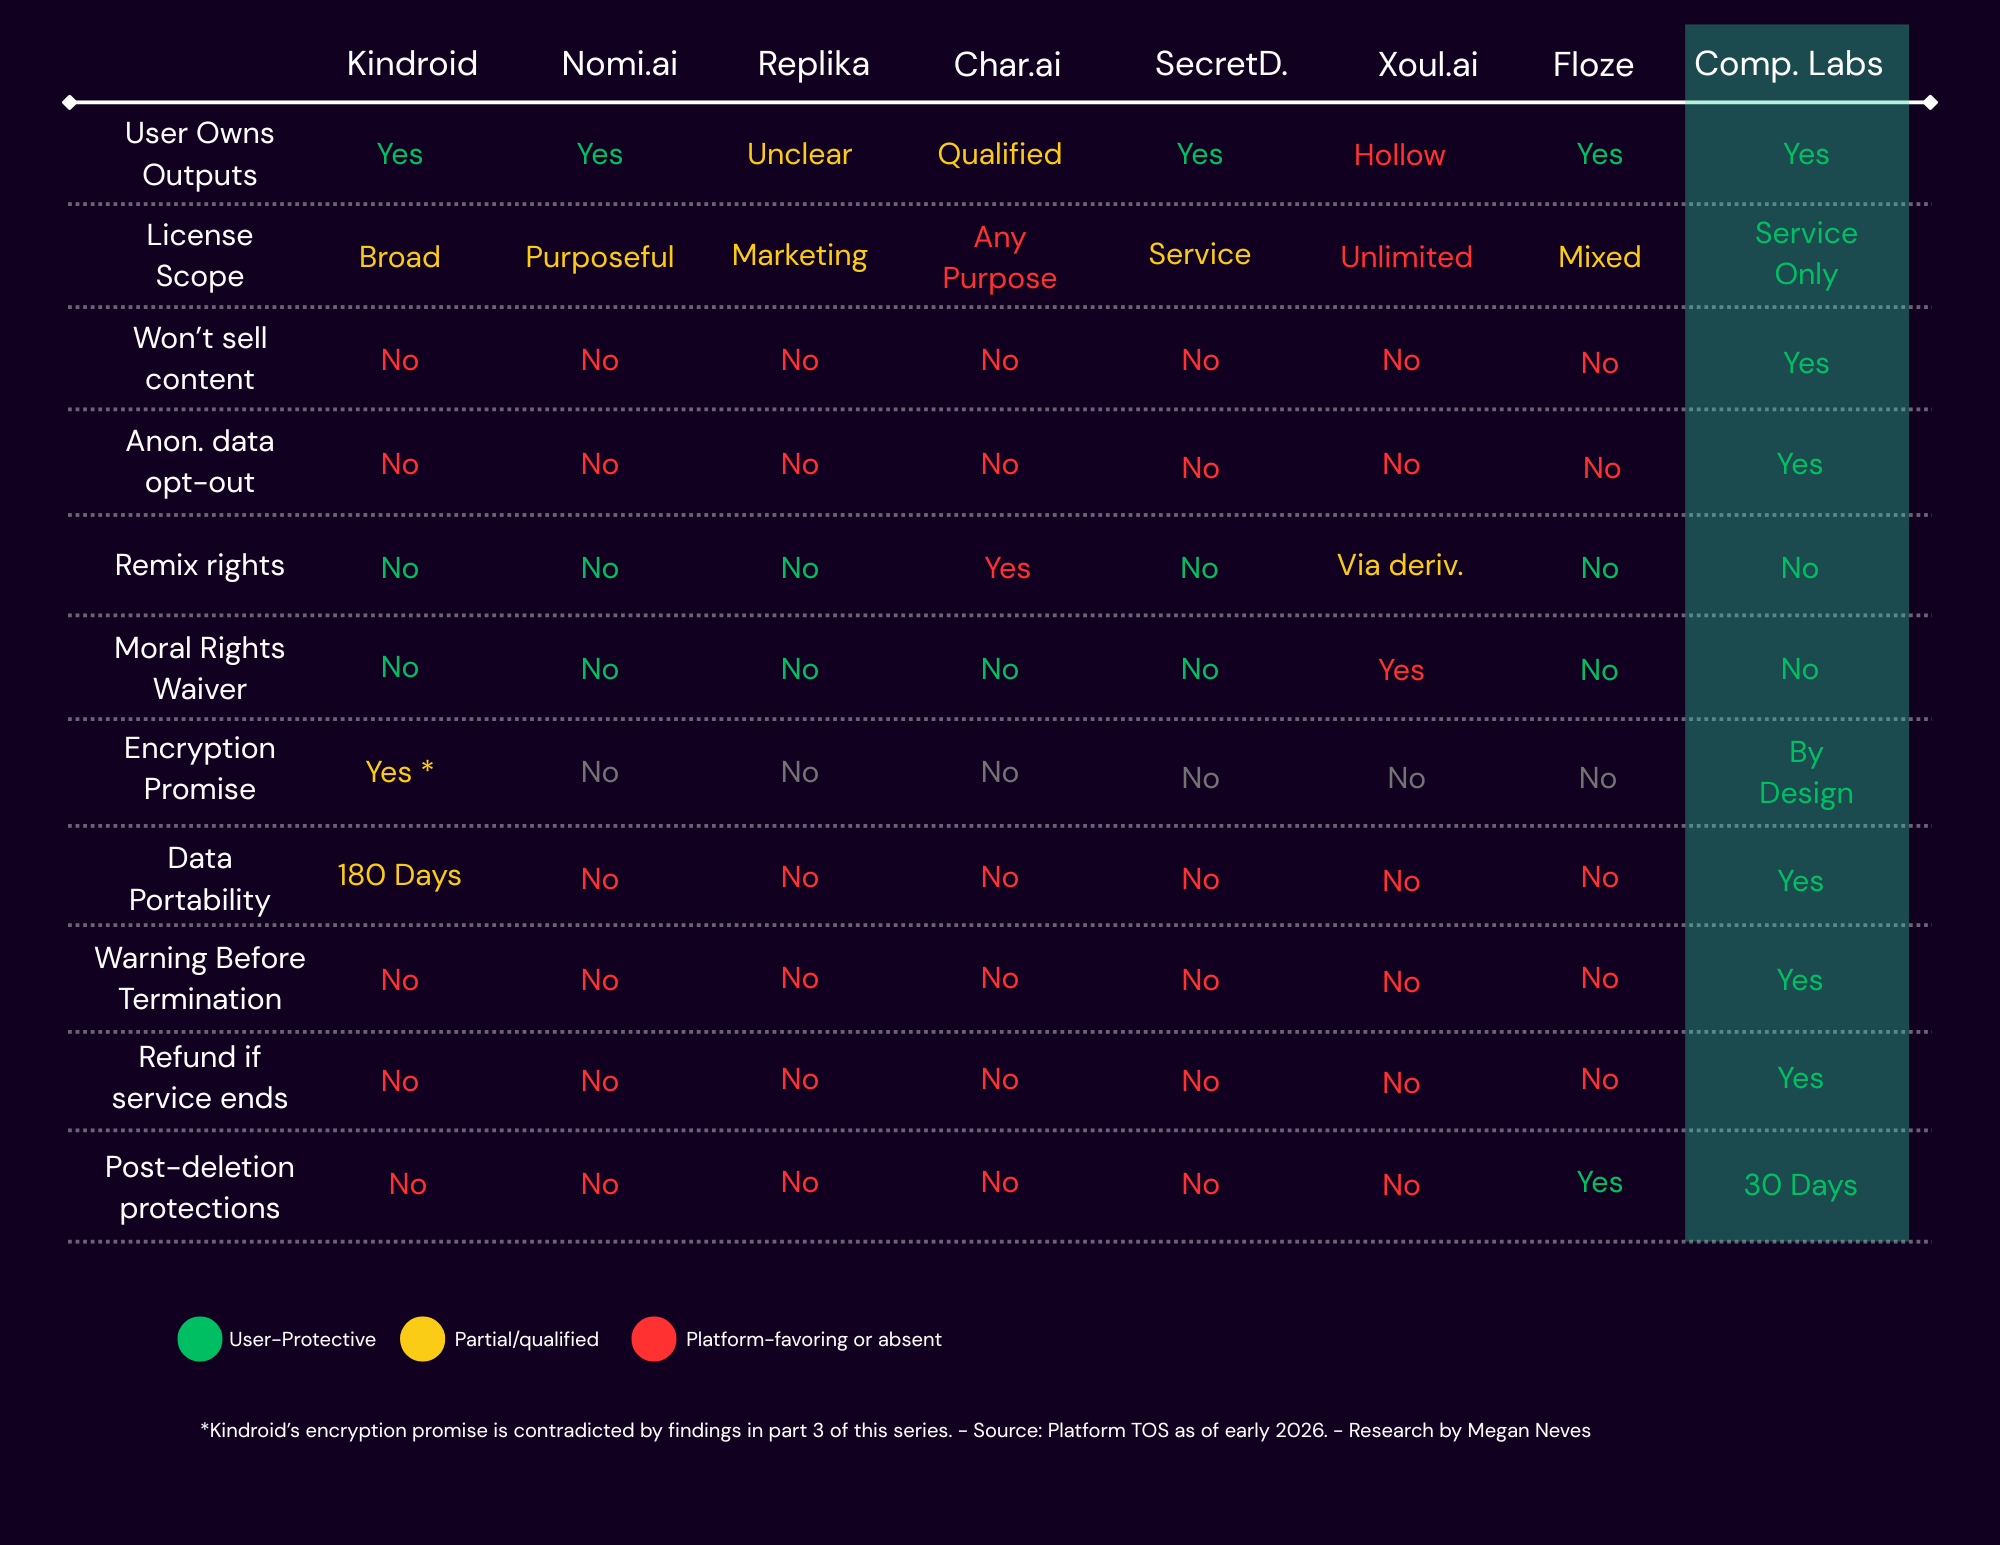
Task: Click 'Hollow' under Xoul.ai
Action: pyautogui.click(x=1400, y=155)
